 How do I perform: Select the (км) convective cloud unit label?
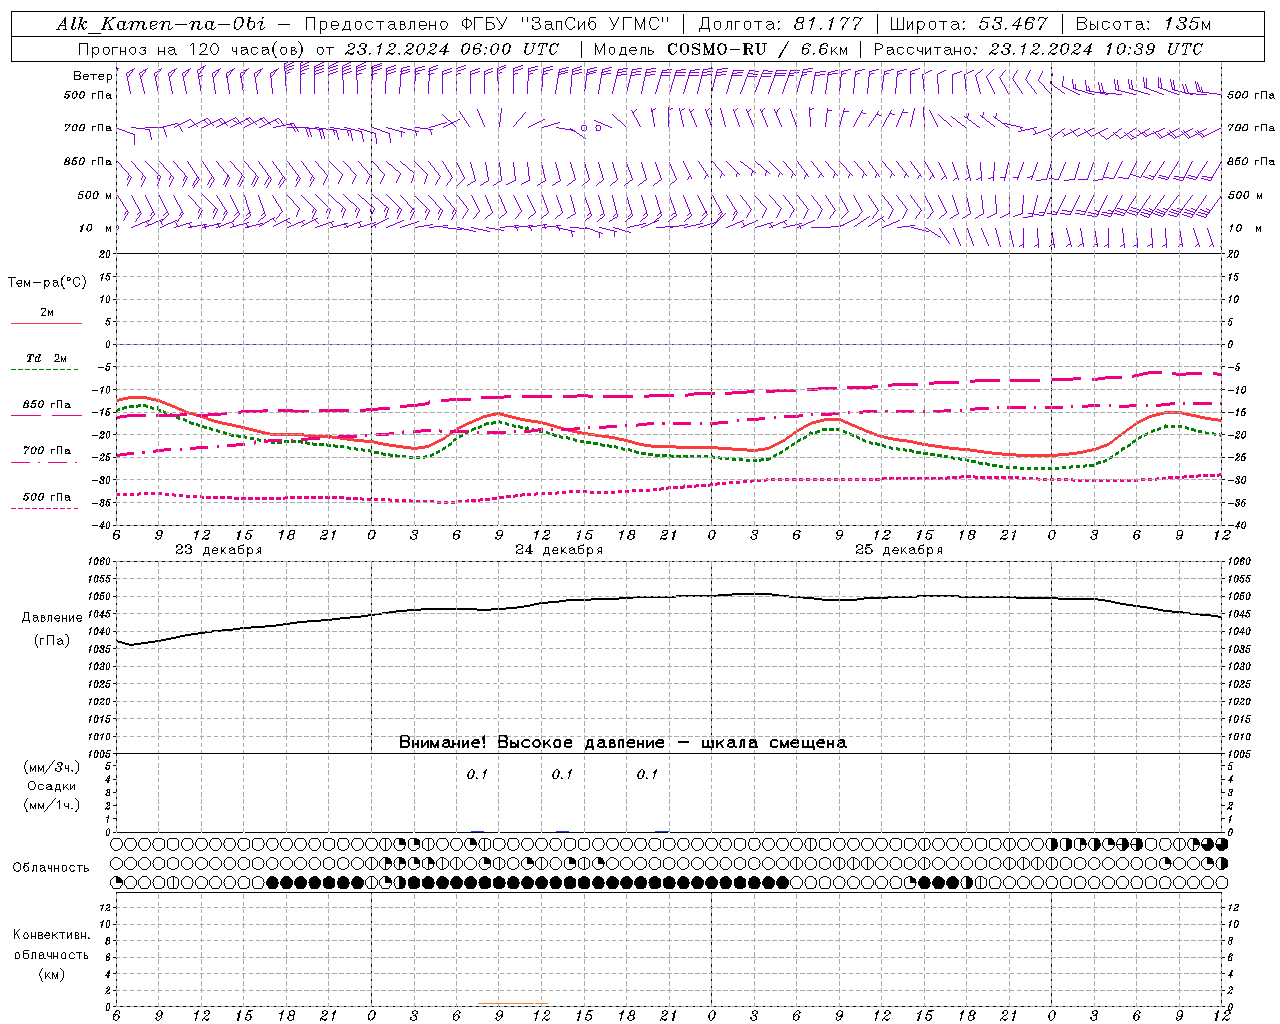[52, 974]
